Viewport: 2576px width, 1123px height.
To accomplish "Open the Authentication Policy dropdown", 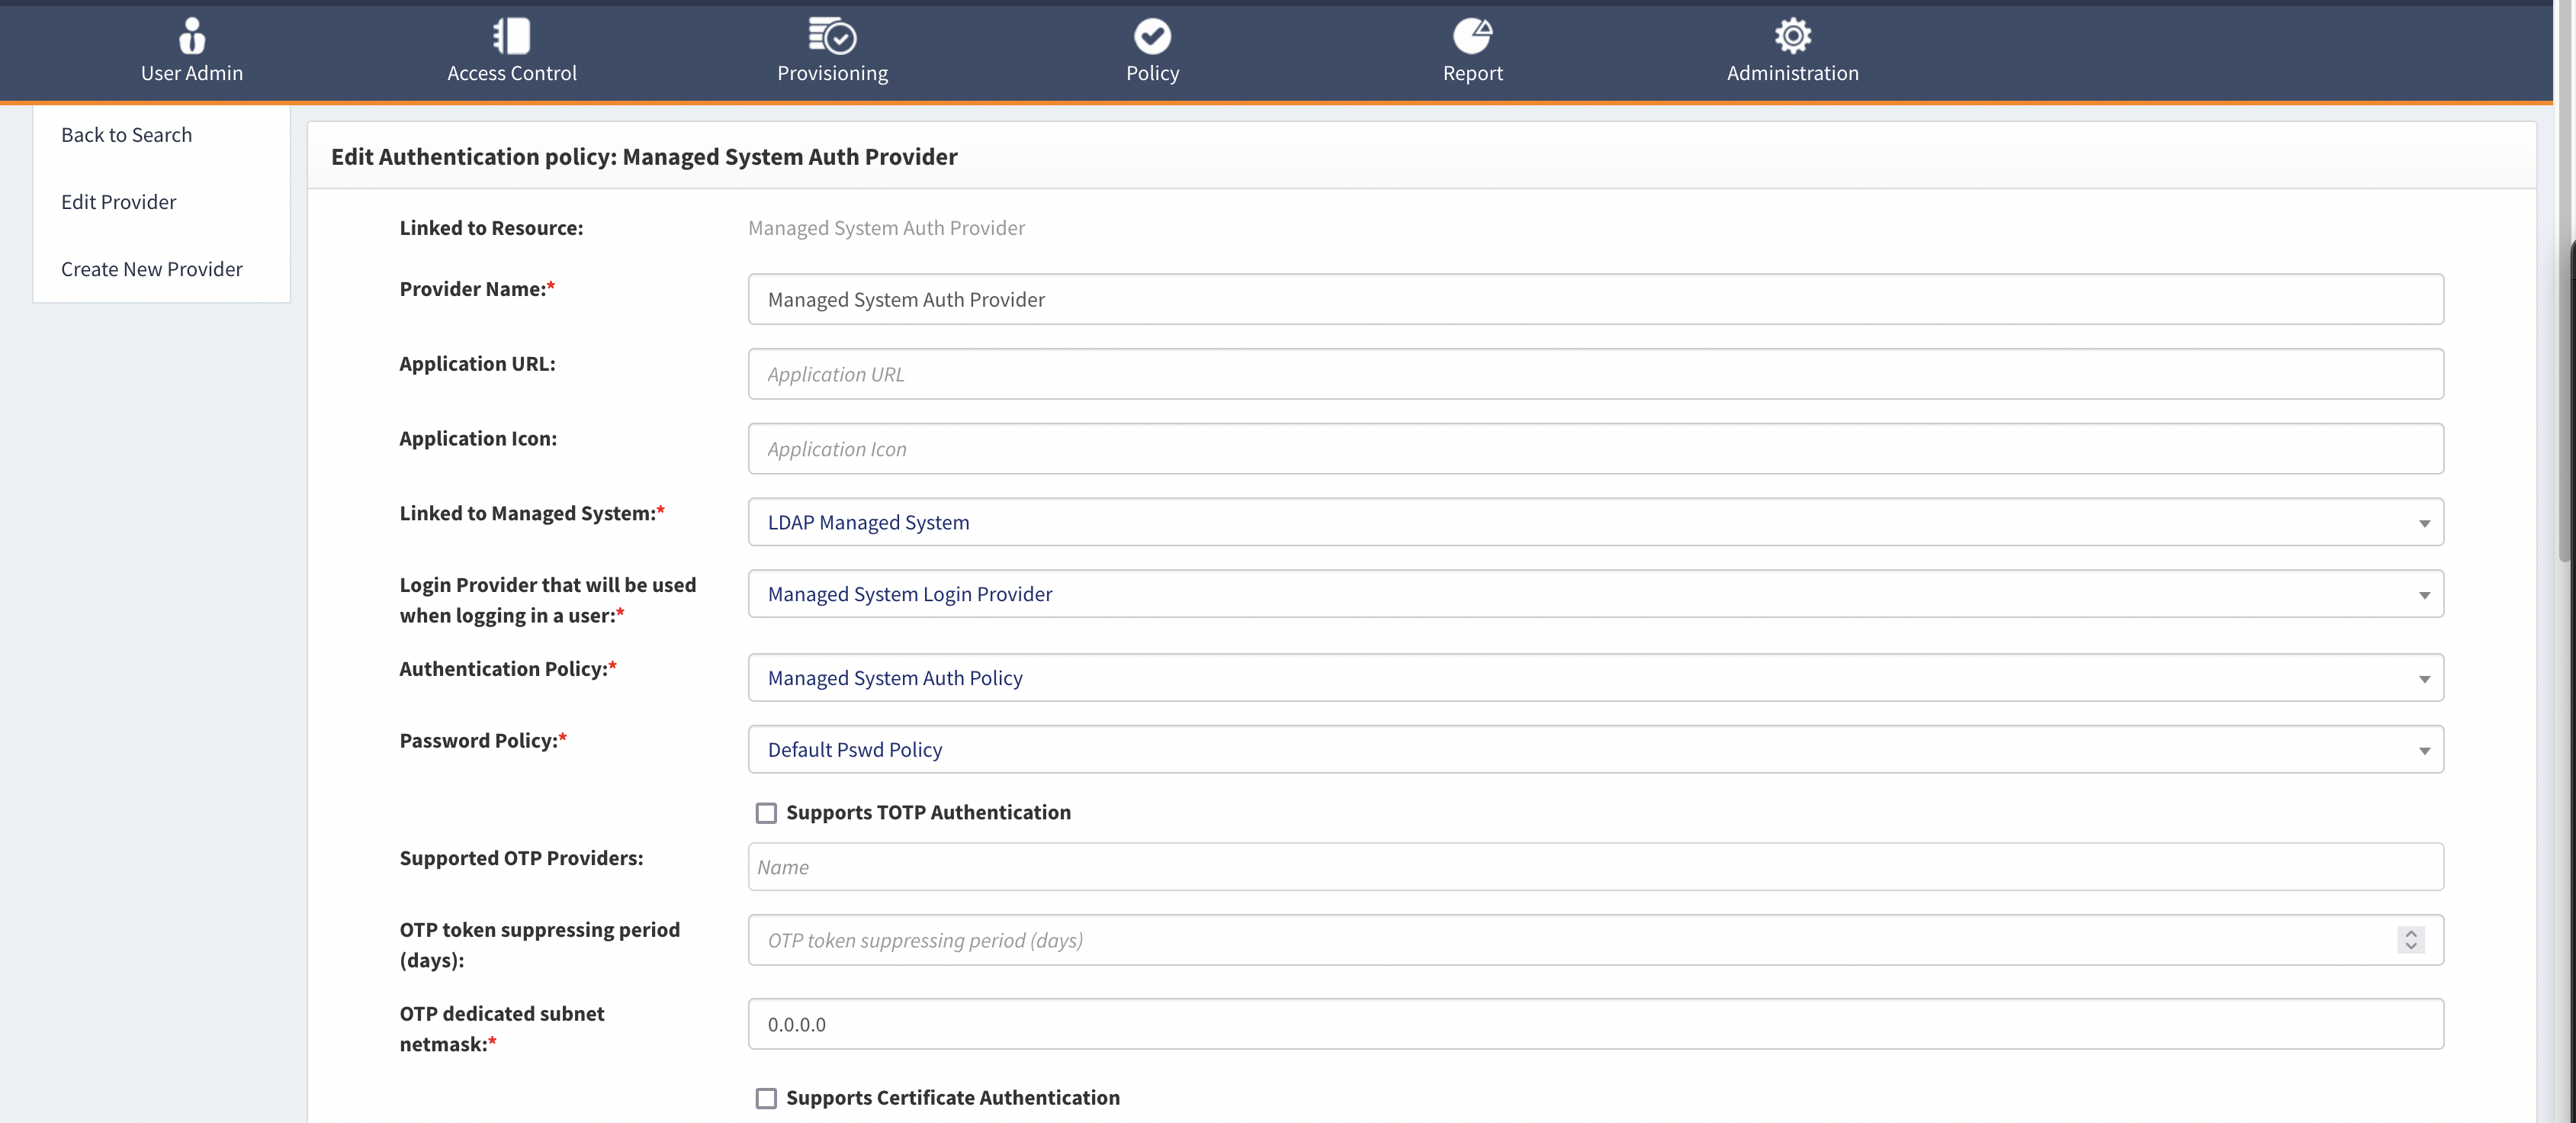I will [1595, 678].
